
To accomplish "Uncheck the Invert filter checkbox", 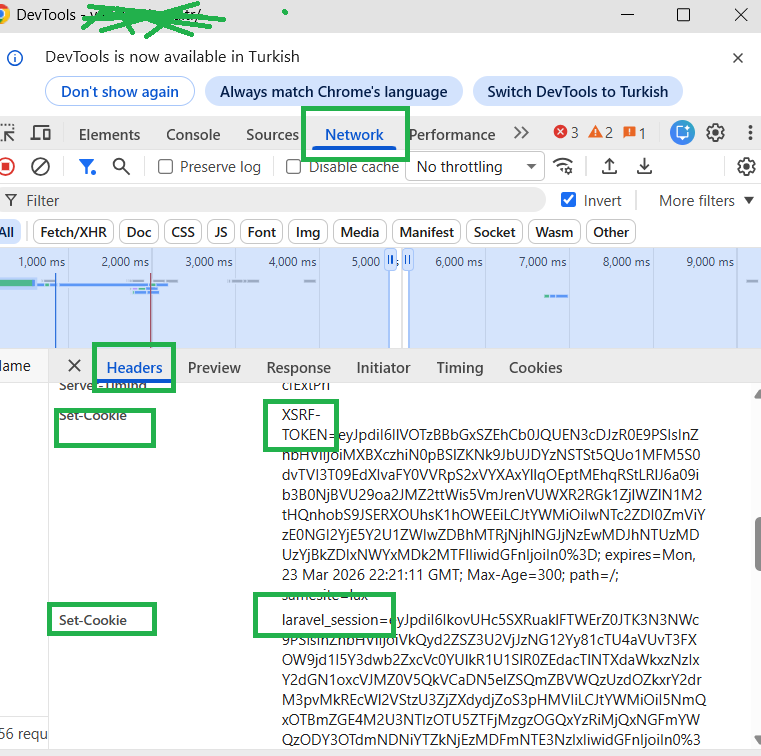I will [568, 200].
